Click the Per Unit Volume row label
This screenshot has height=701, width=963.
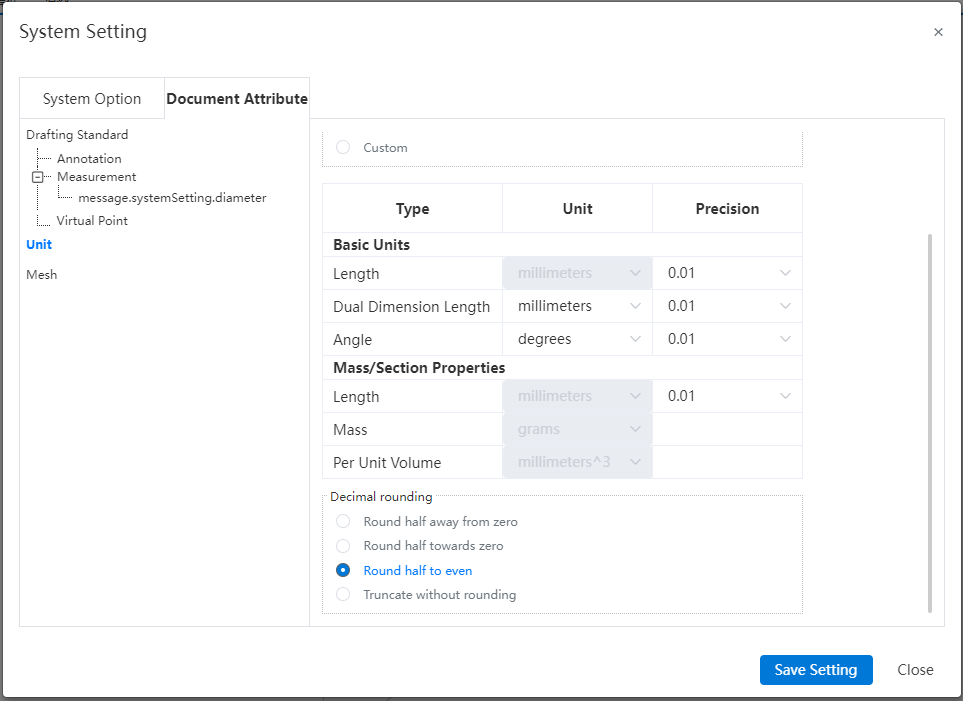(x=387, y=463)
